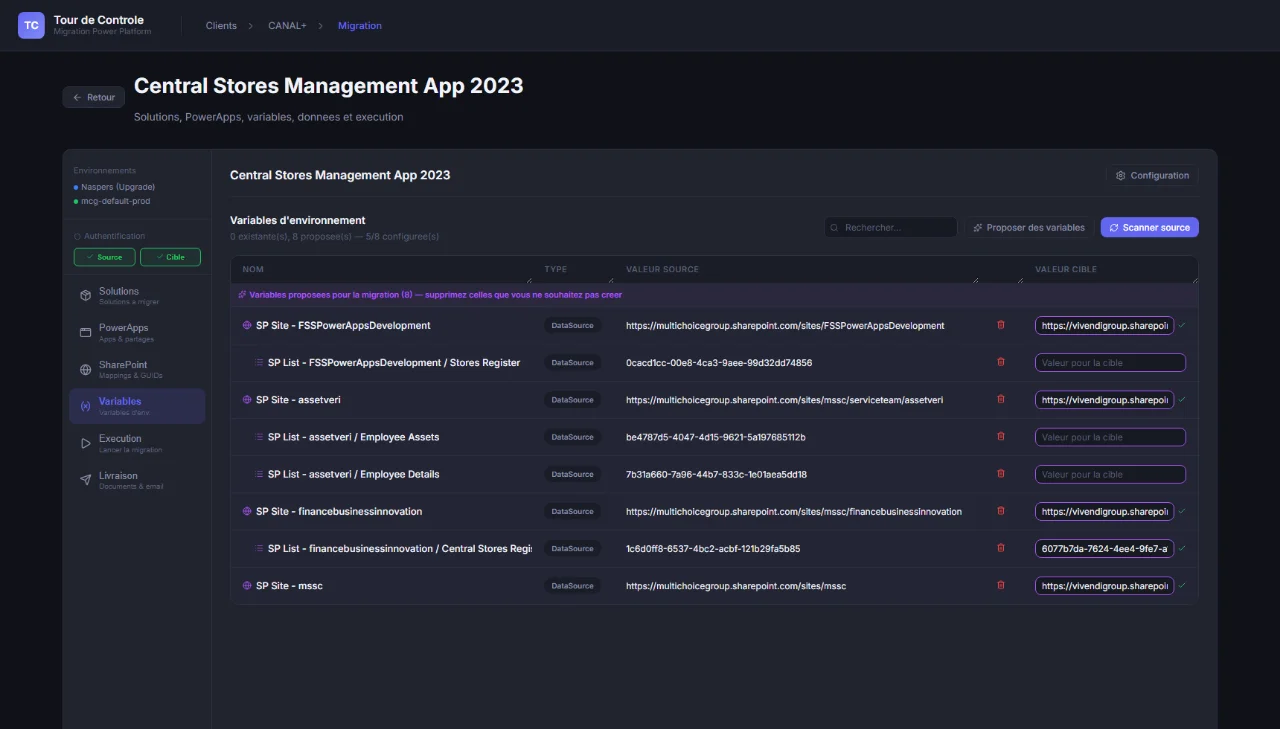The image size is (1280, 729).
Task: Click the Livraison paper-plane icon in sidebar
Action: (85, 480)
